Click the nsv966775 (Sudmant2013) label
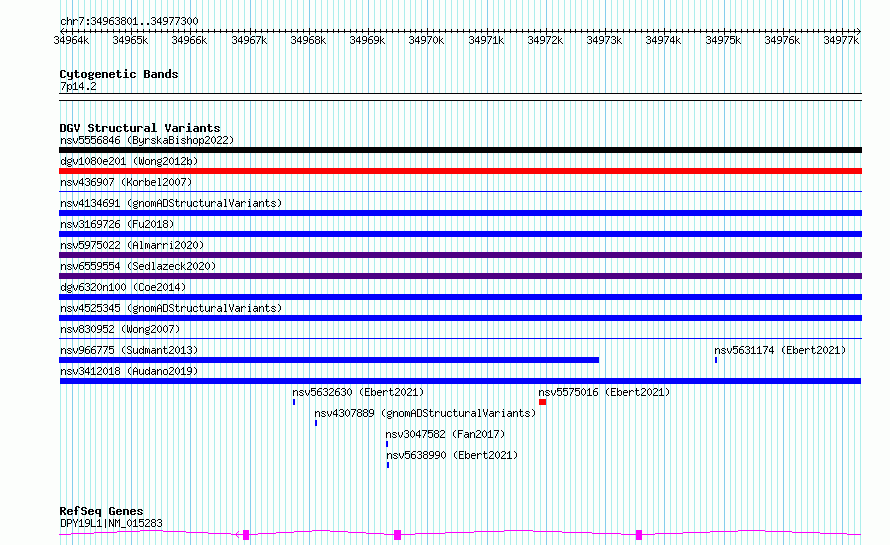Screen dimensions: 890x545 tap(129, 350)
